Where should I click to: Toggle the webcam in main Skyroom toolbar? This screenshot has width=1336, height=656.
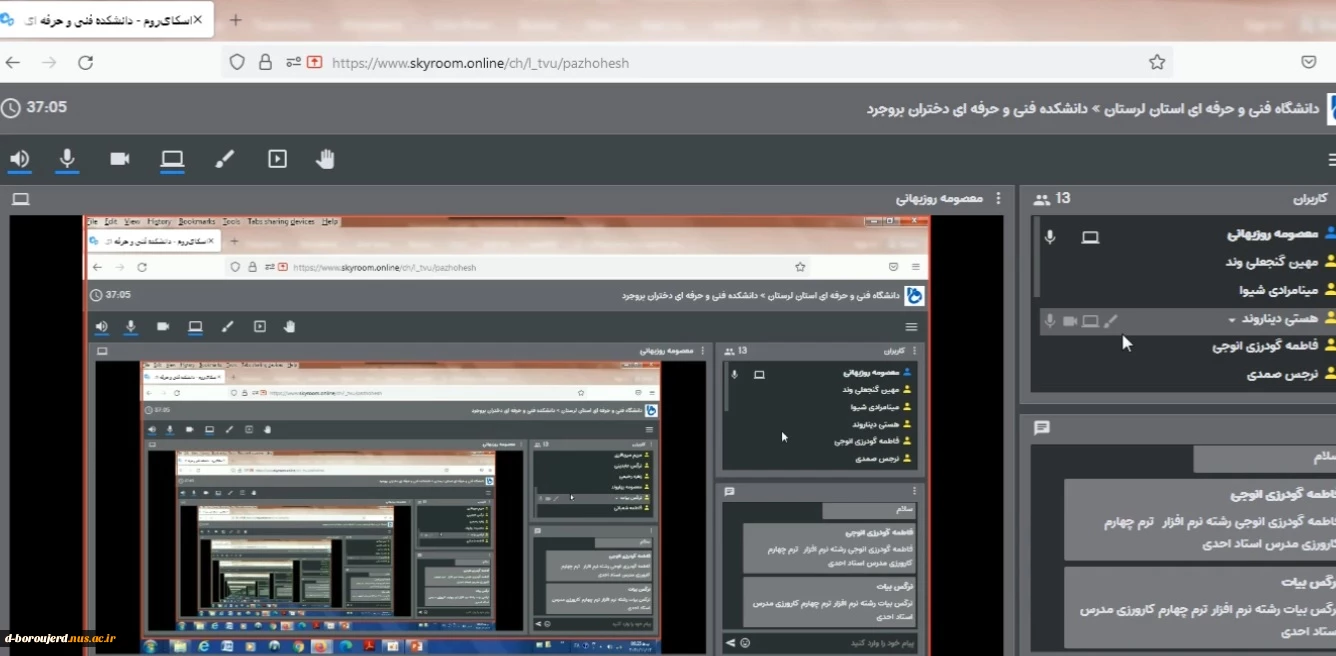pos(120,159)
